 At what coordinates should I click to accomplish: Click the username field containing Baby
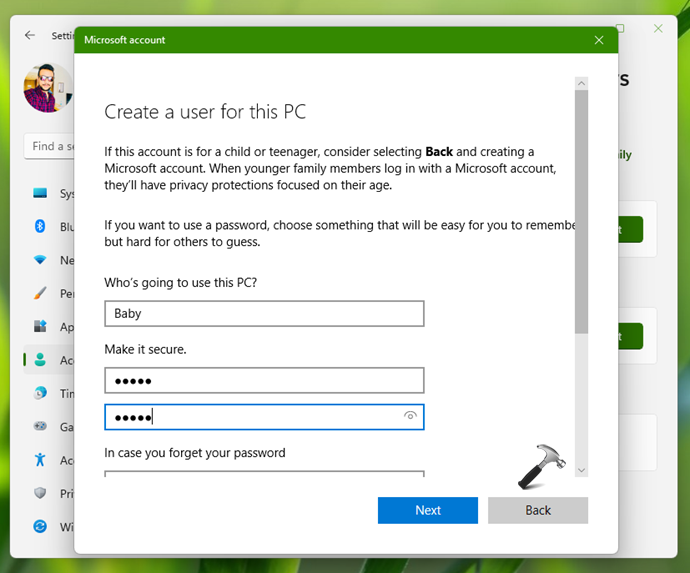click(x=264, y=313)
